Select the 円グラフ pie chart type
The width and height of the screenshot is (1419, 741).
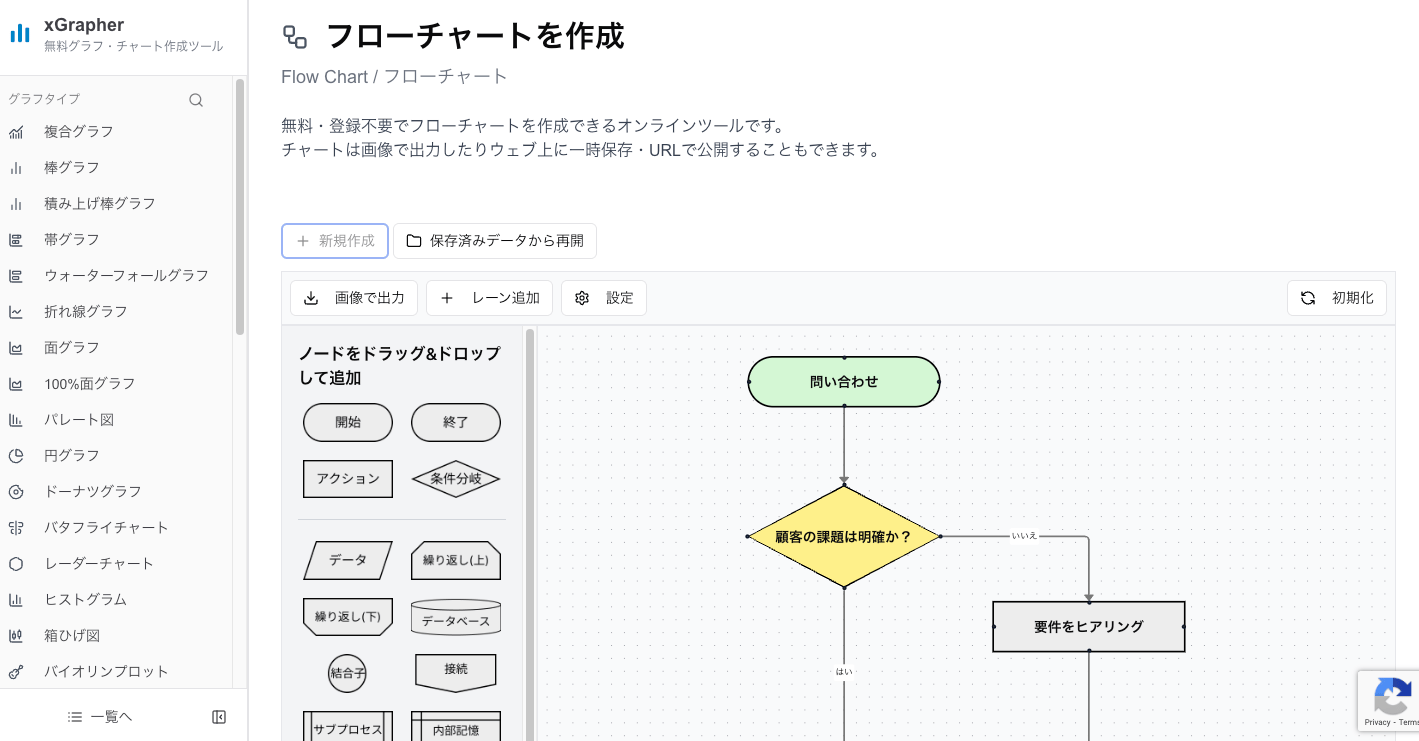[71, 455]
